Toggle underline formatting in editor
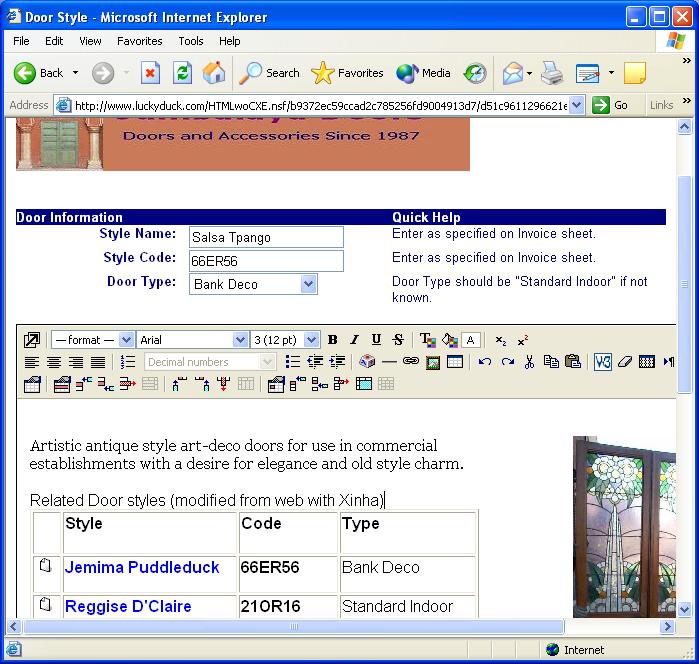This screenshot has width=699, height=664. tap(376, 340)
